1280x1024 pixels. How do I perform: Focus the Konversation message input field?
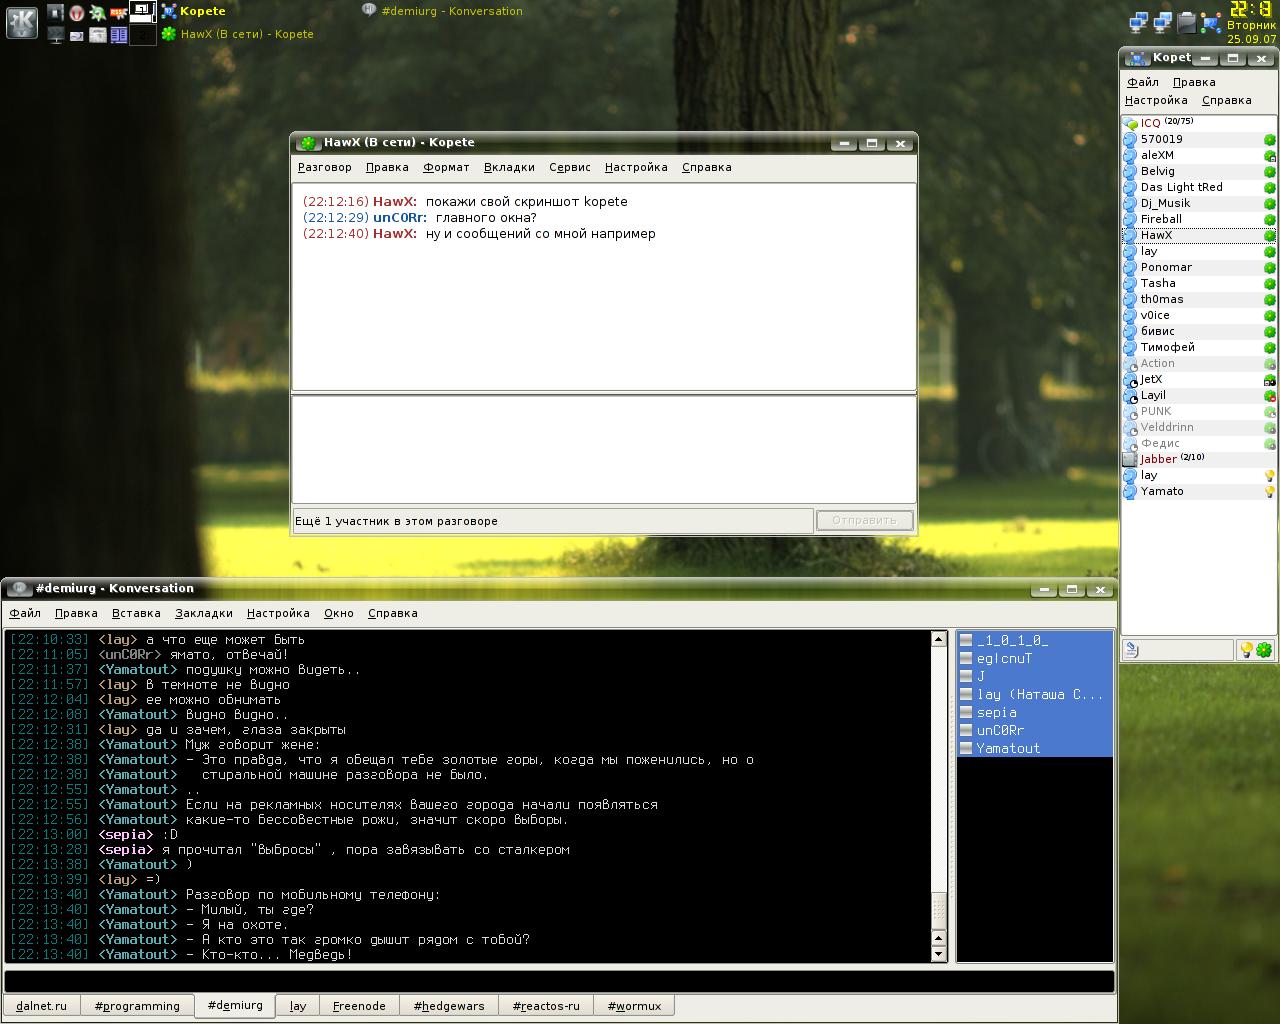point(558,981)
